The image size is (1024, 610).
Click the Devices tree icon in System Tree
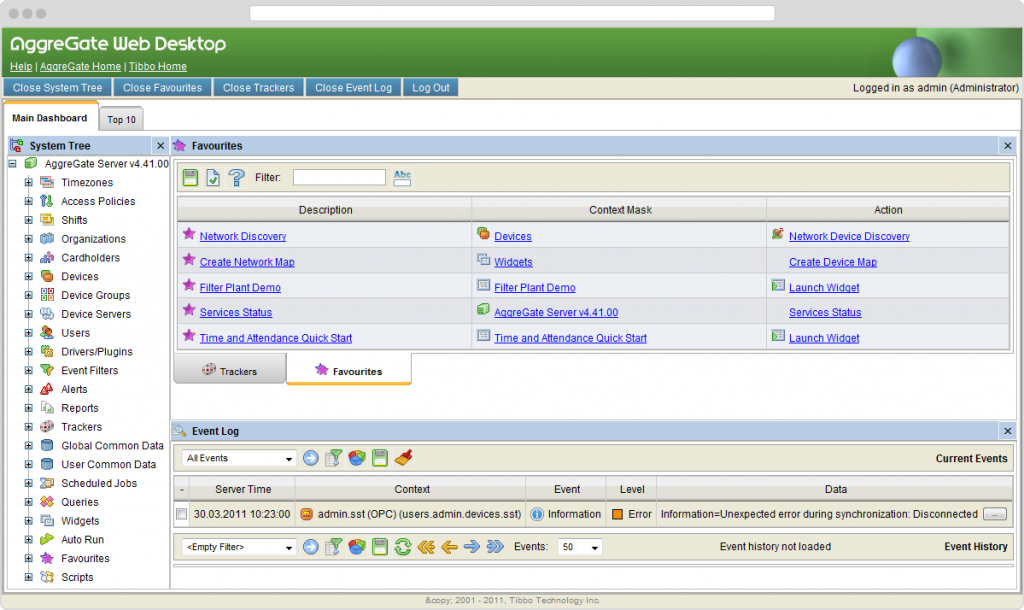click(47, 276)
